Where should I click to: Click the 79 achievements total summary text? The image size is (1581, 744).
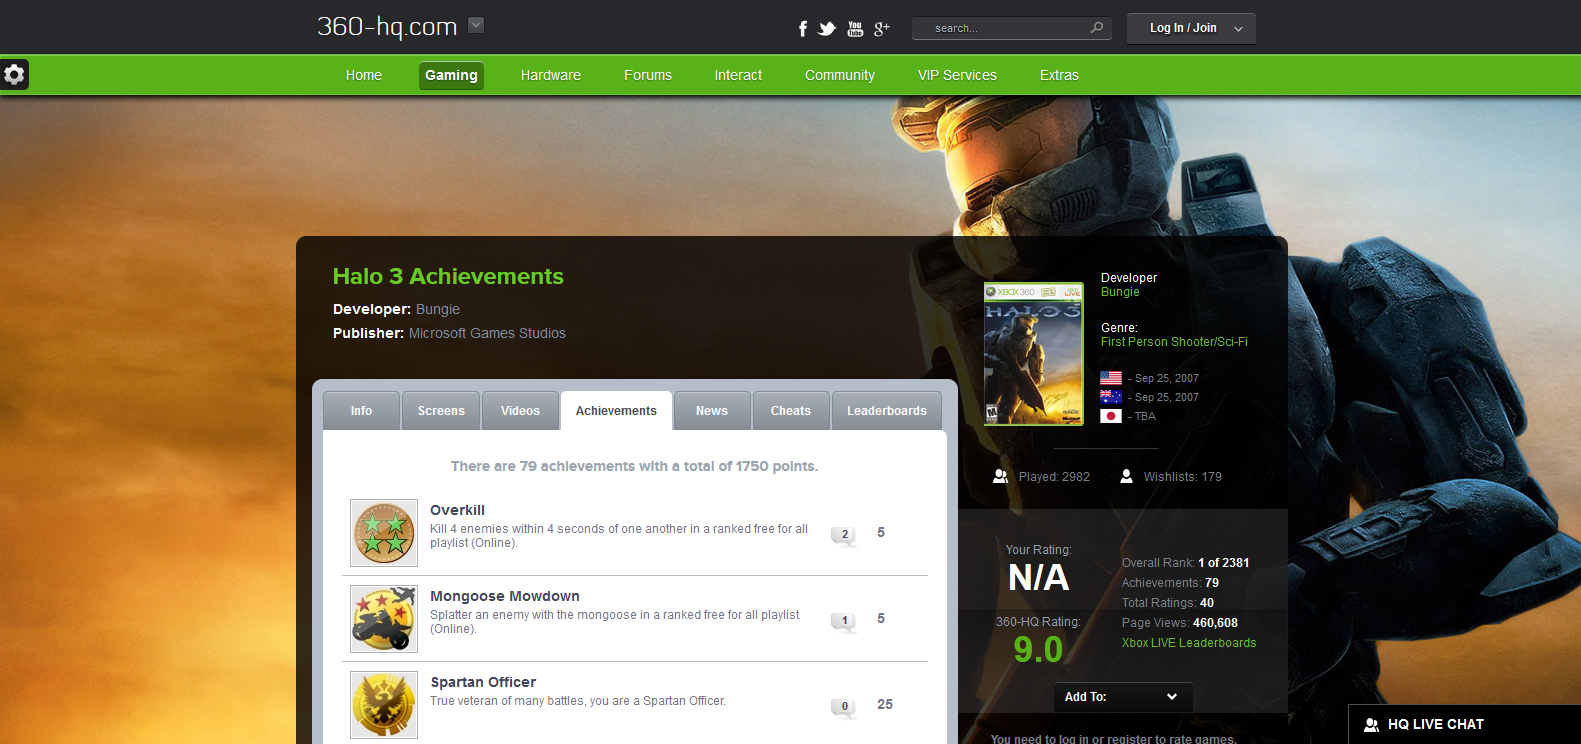[x=634, y=466]
